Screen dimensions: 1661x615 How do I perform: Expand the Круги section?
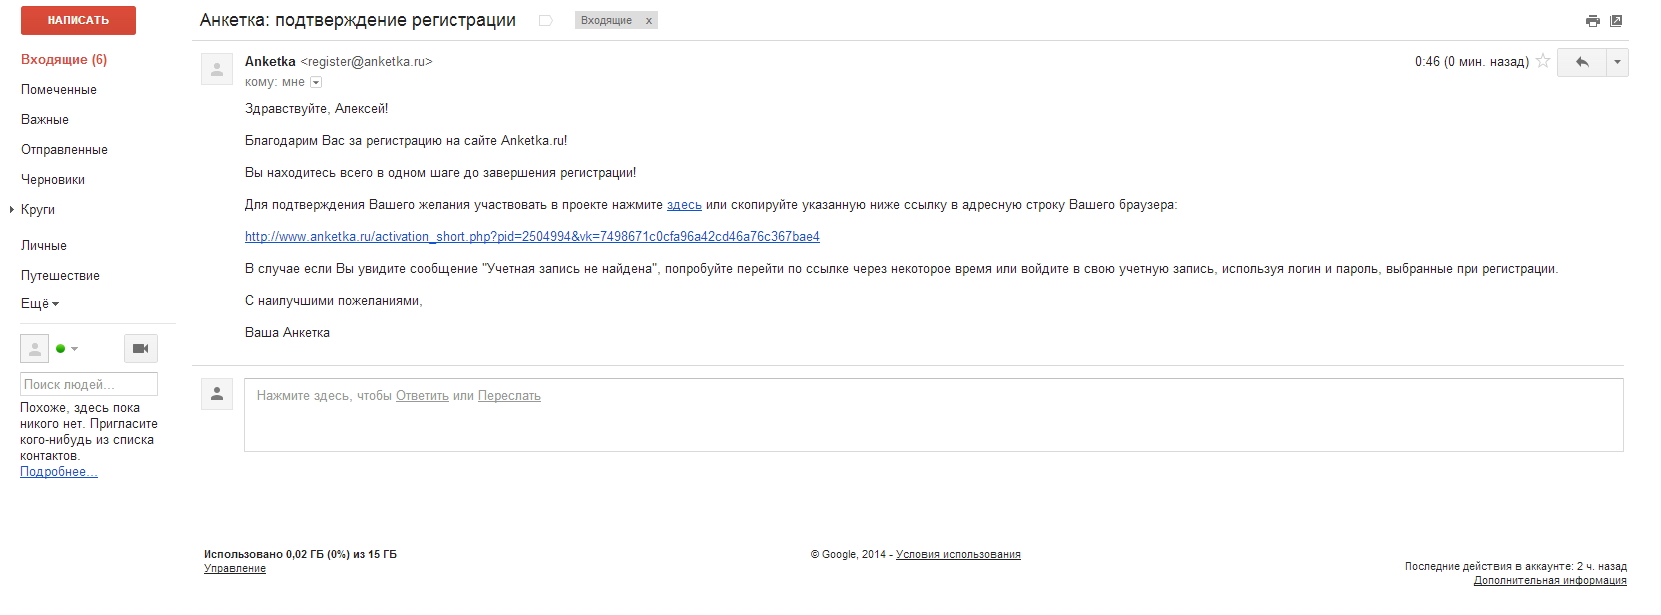[x=12, y=210]
